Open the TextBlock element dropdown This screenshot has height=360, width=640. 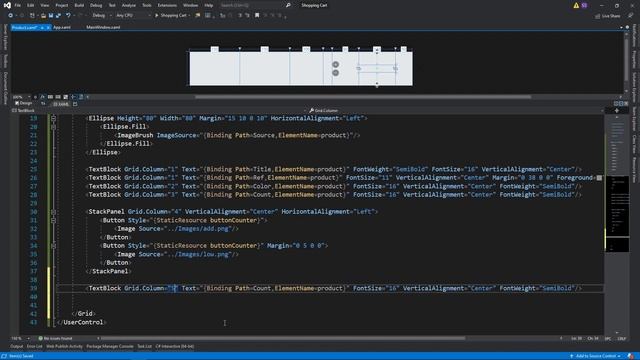click(157, 111)
